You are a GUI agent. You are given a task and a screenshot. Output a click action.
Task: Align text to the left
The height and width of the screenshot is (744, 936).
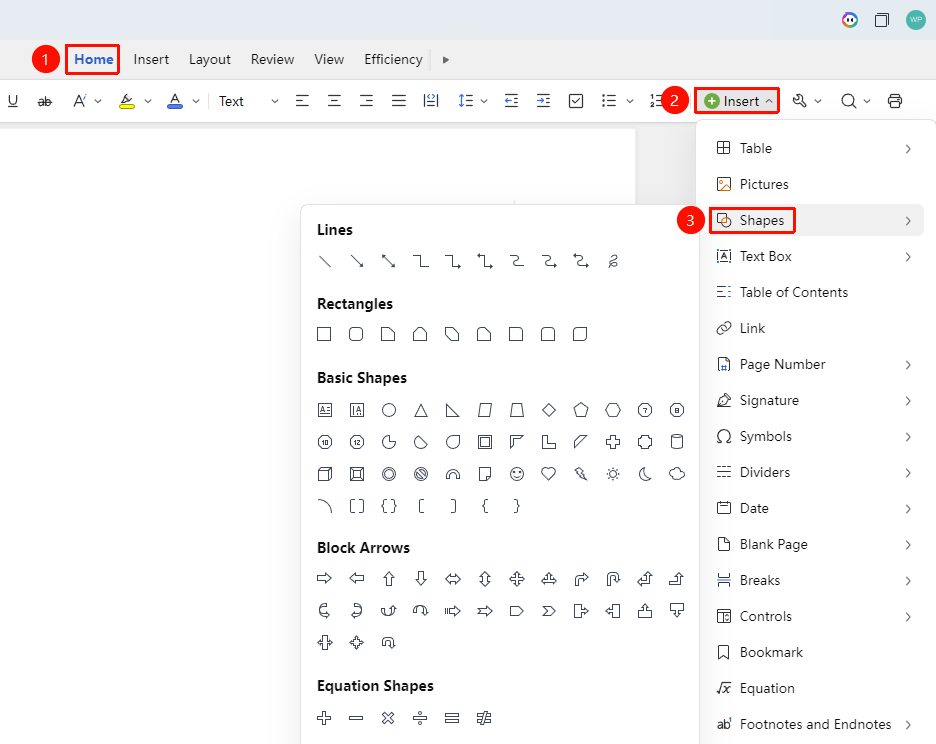pyautogui.click(x=303, y=101)
